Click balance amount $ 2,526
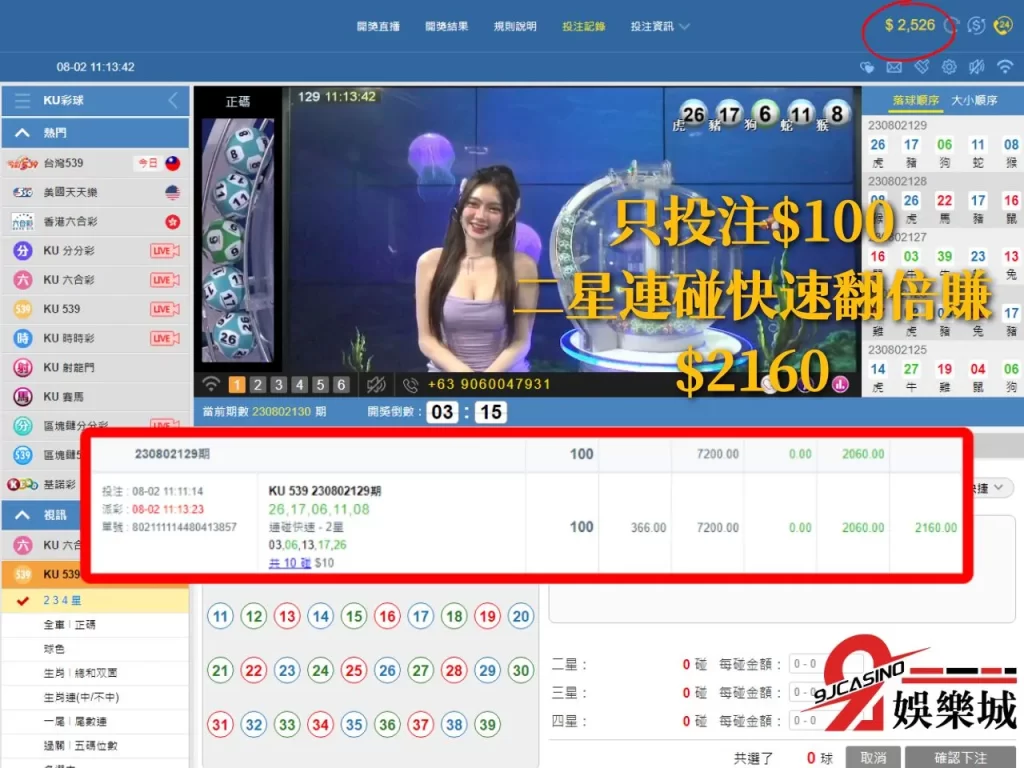The height and width of the screenshot is (768, 1024). (x=910, y=25)
